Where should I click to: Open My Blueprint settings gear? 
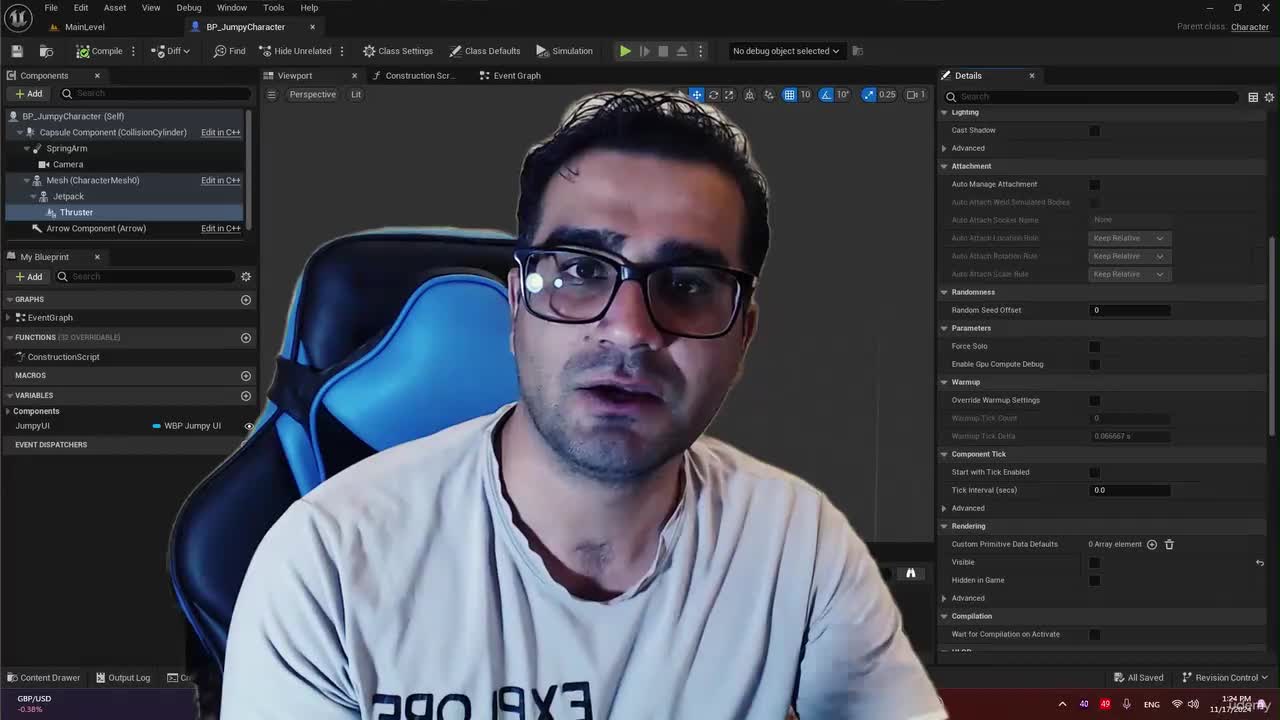[246, 276]
